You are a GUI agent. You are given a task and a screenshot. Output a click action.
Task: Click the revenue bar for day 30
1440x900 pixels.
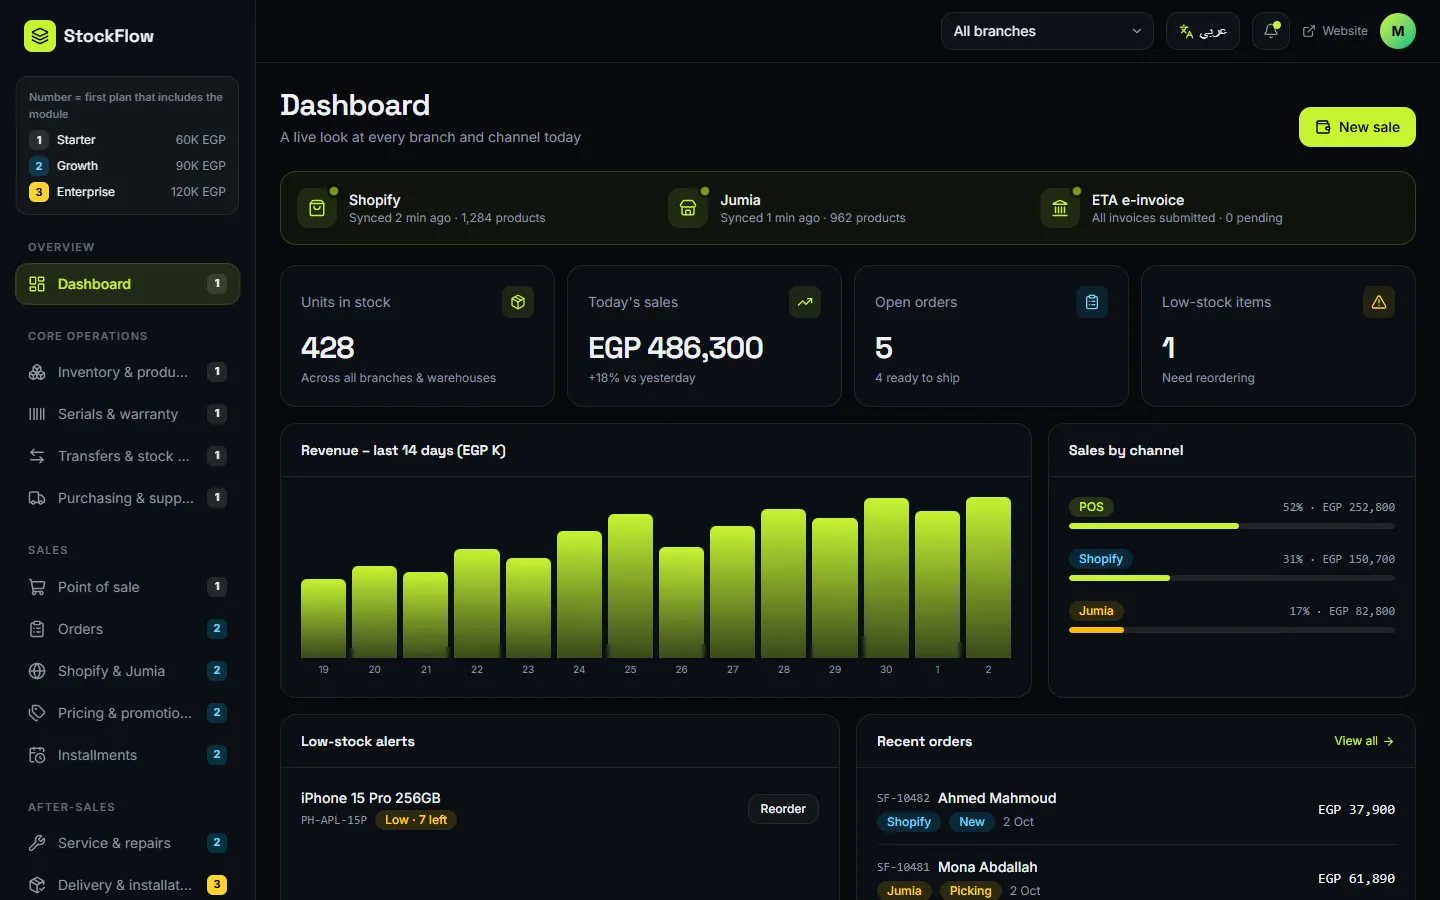[886, 578]
